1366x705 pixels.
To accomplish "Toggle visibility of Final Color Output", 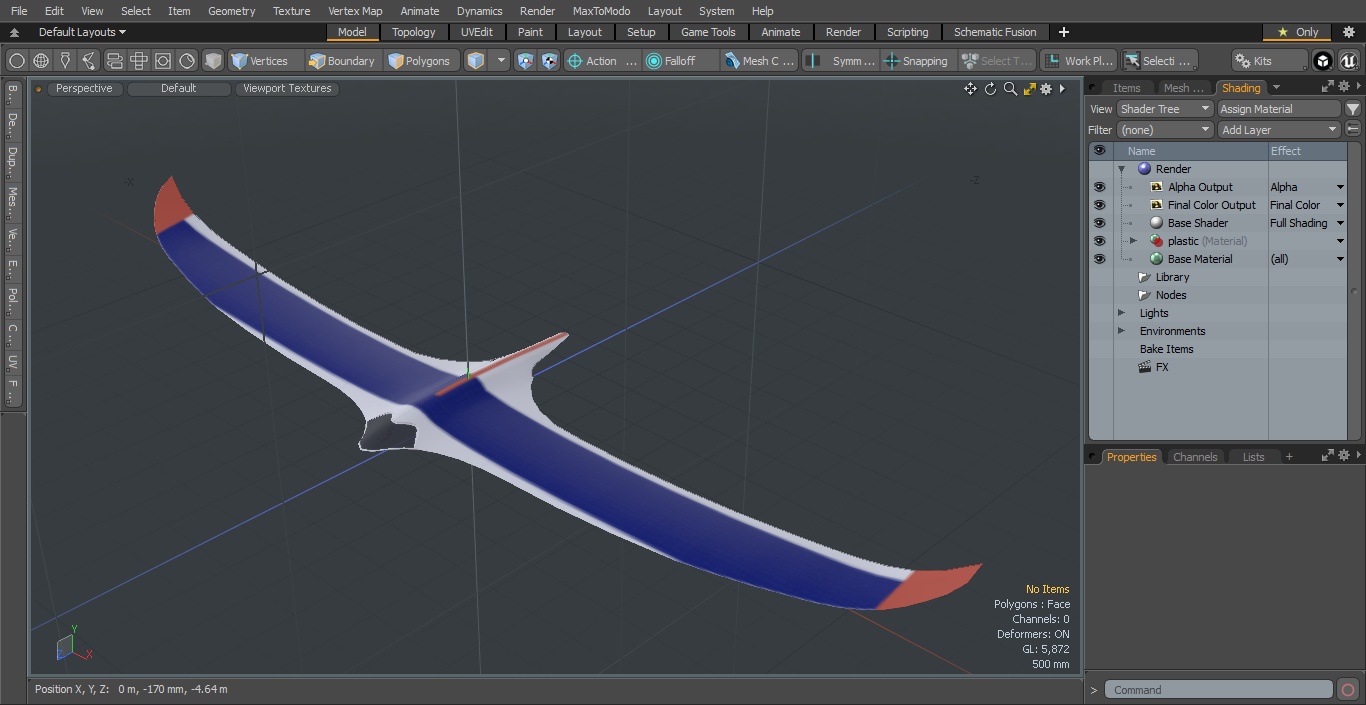I will [x=1100, y=205].
